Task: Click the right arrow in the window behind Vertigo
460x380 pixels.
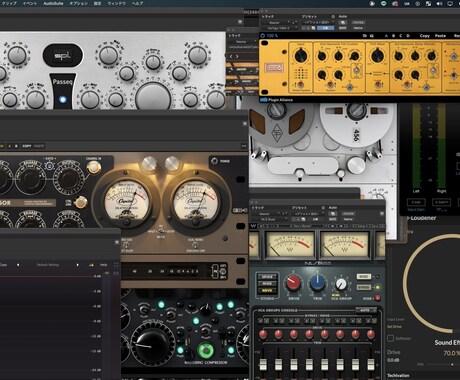Action: pos(237,57)
